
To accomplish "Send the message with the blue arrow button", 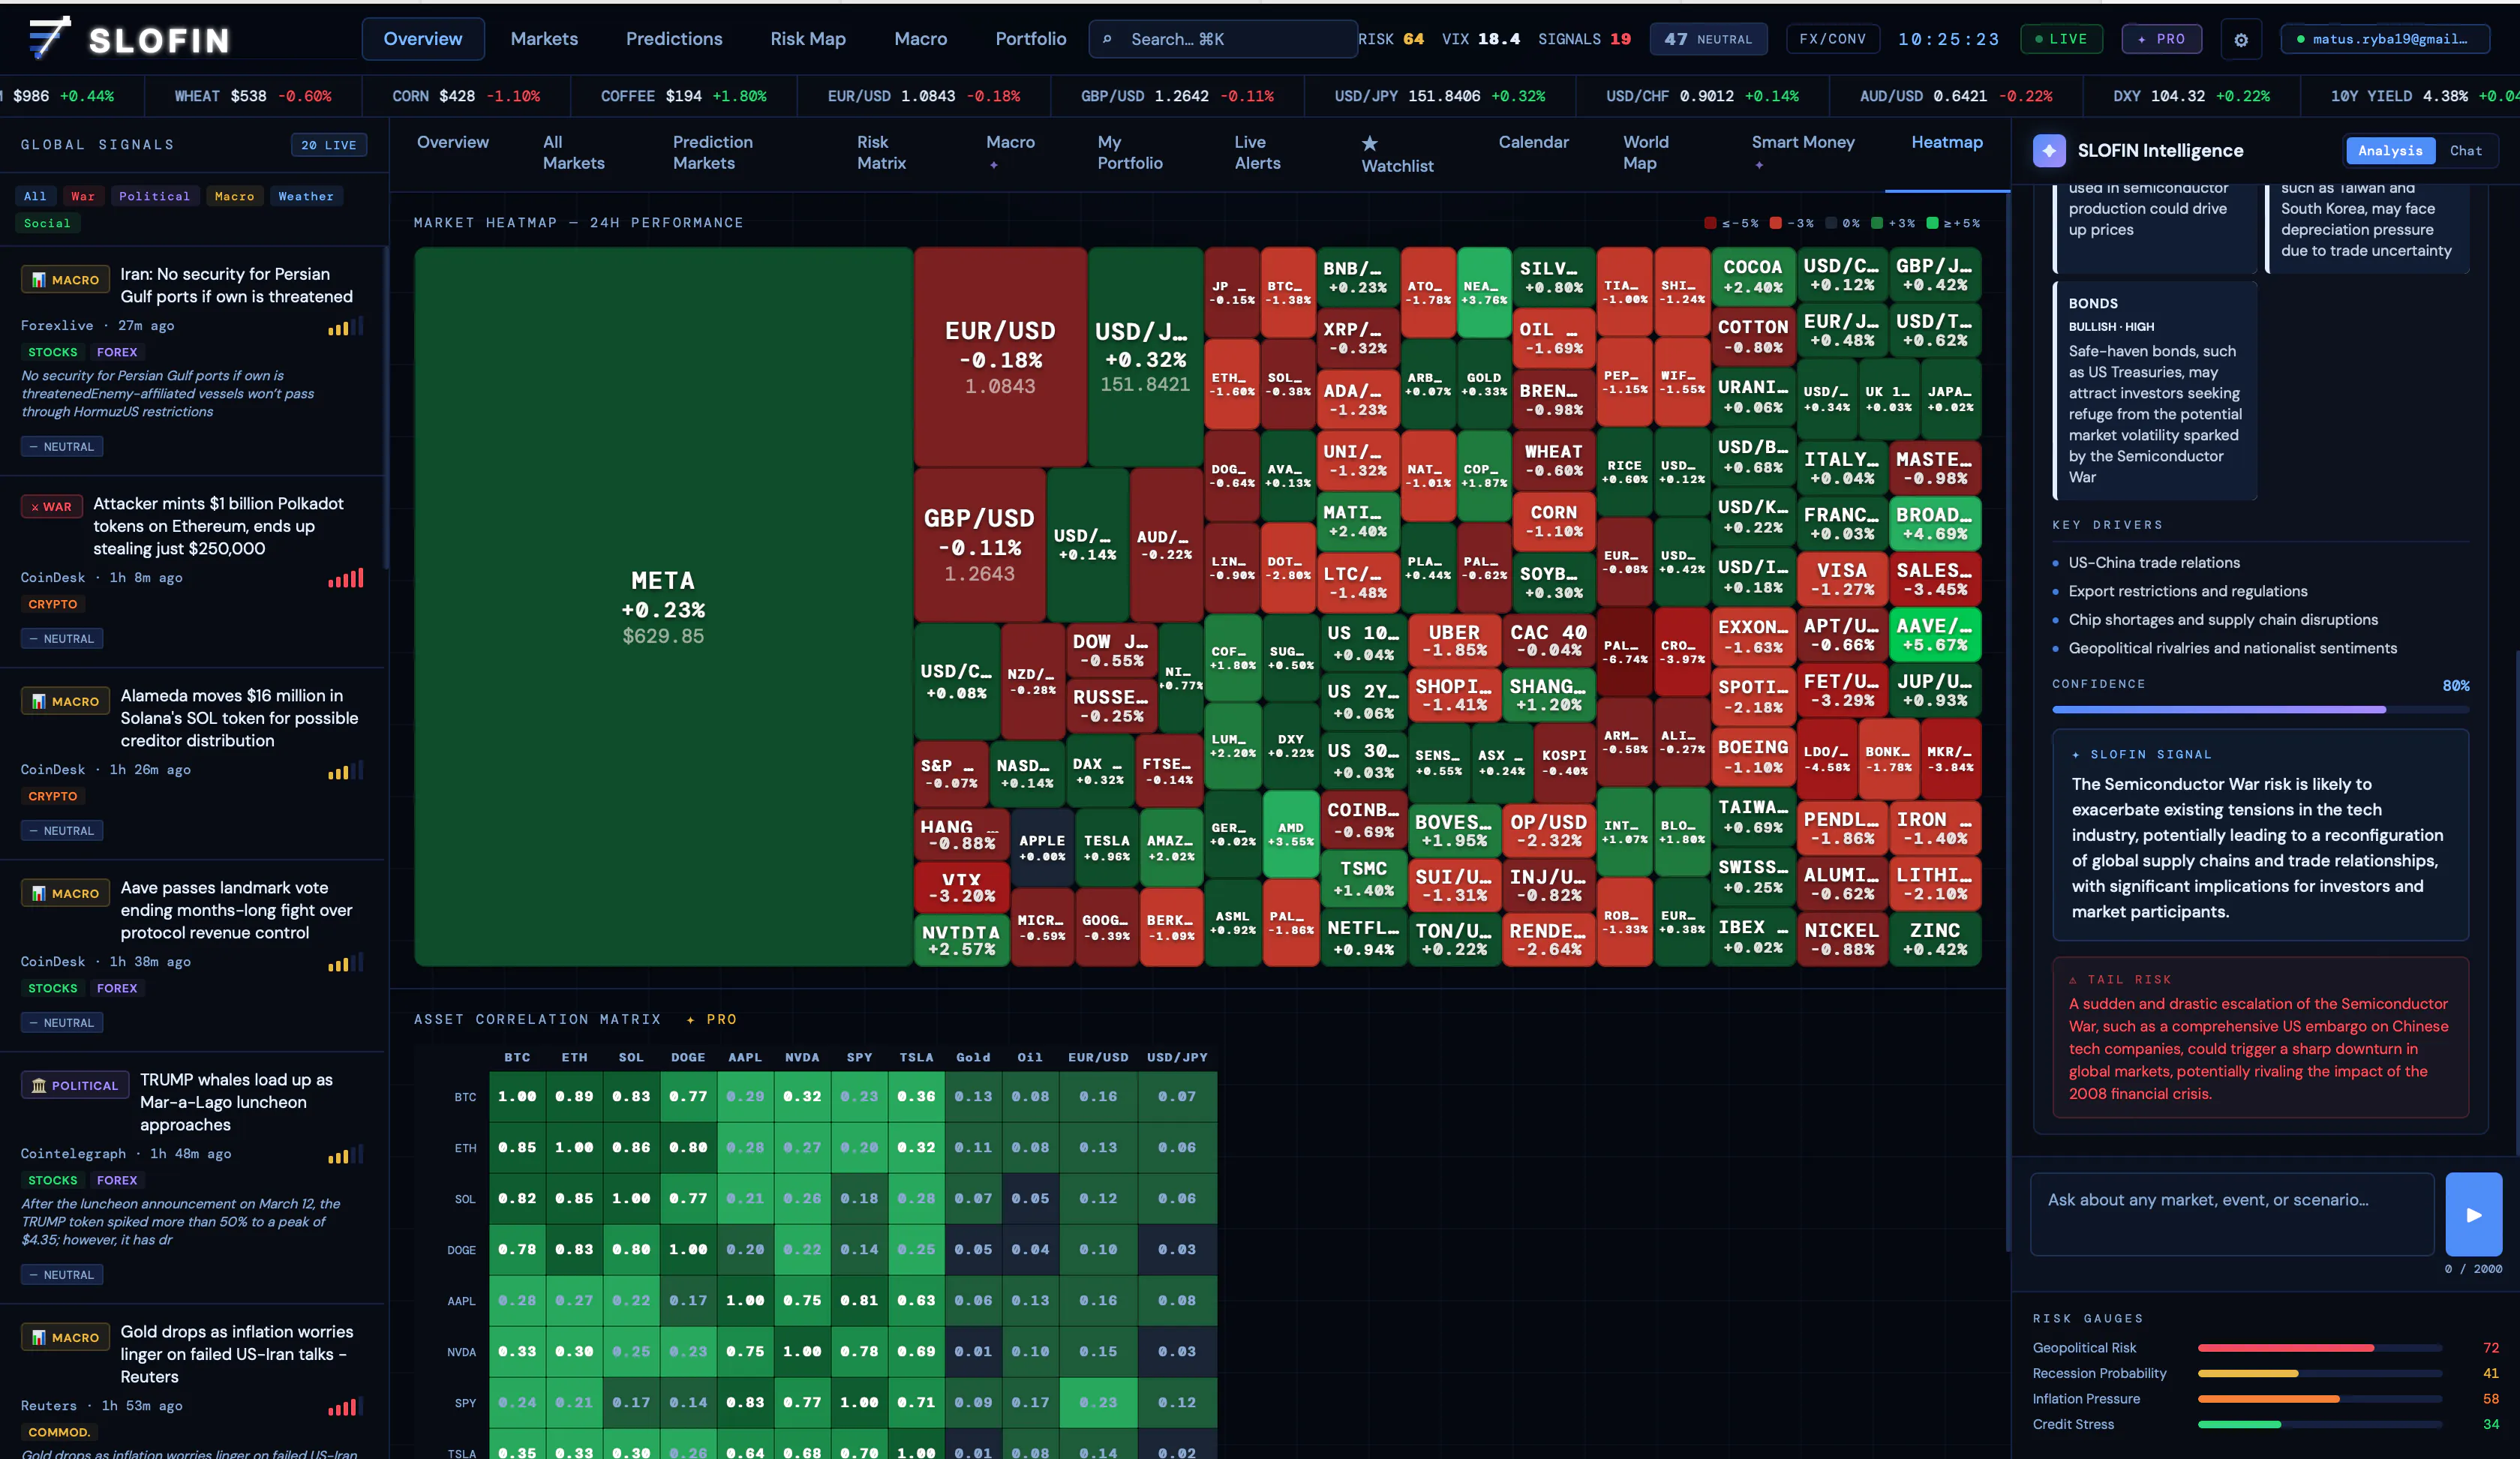I will point(2474,1214).
